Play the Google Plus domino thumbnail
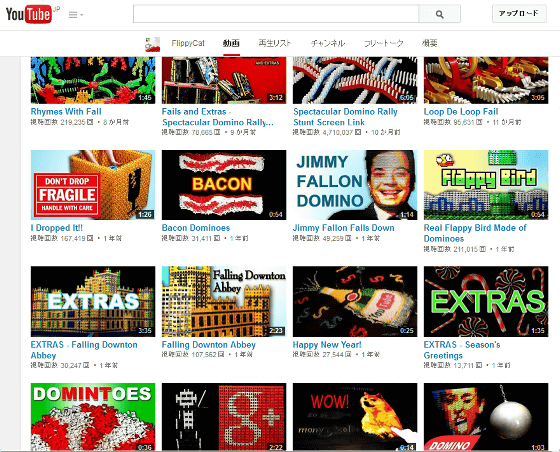The image size is (560, 452). (224, 417)
